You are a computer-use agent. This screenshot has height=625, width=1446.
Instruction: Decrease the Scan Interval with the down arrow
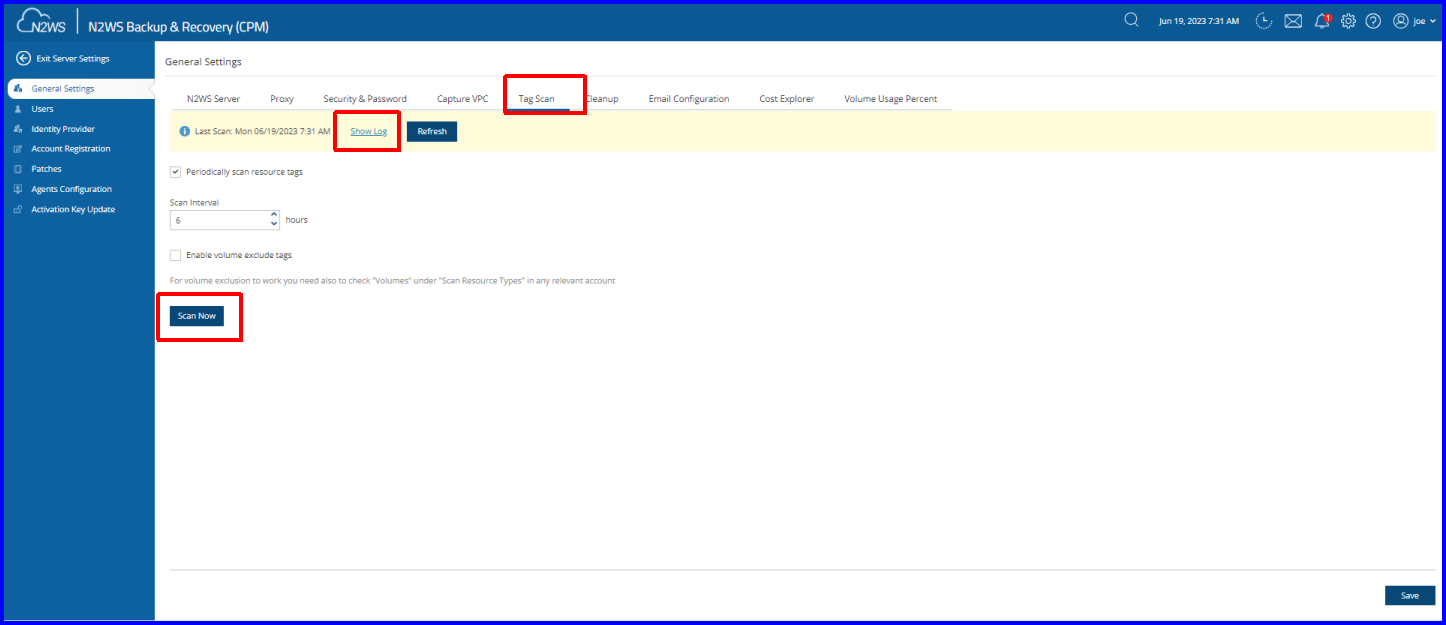(x=275, y=224)
